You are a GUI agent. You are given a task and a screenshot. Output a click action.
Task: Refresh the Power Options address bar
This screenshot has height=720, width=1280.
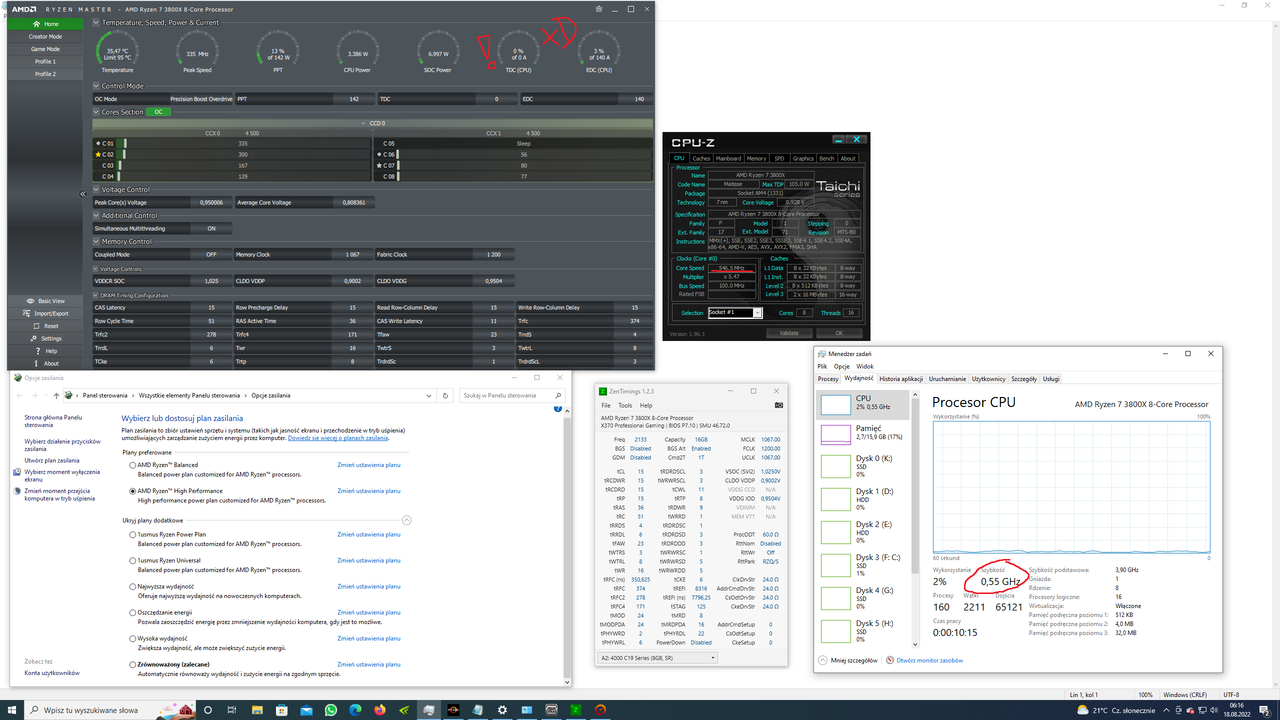tap(445, 395)
